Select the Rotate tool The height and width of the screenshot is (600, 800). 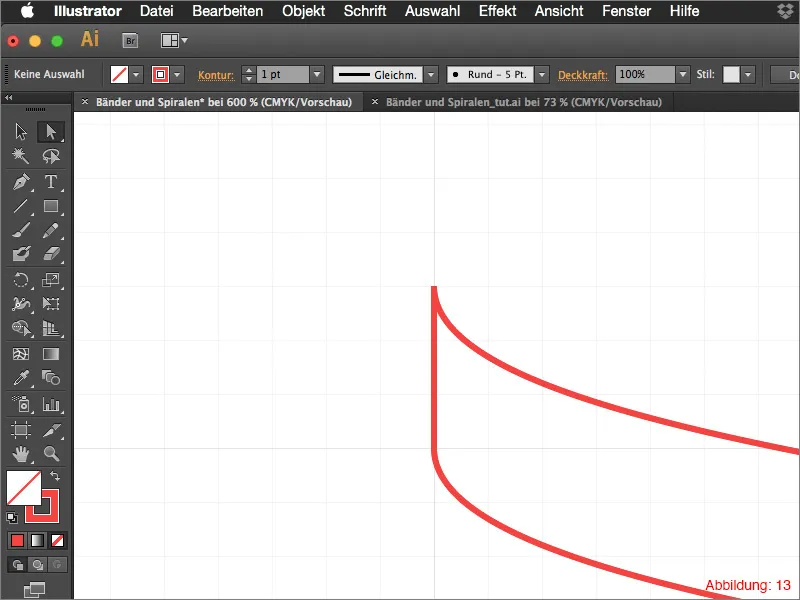coord(21,280)
